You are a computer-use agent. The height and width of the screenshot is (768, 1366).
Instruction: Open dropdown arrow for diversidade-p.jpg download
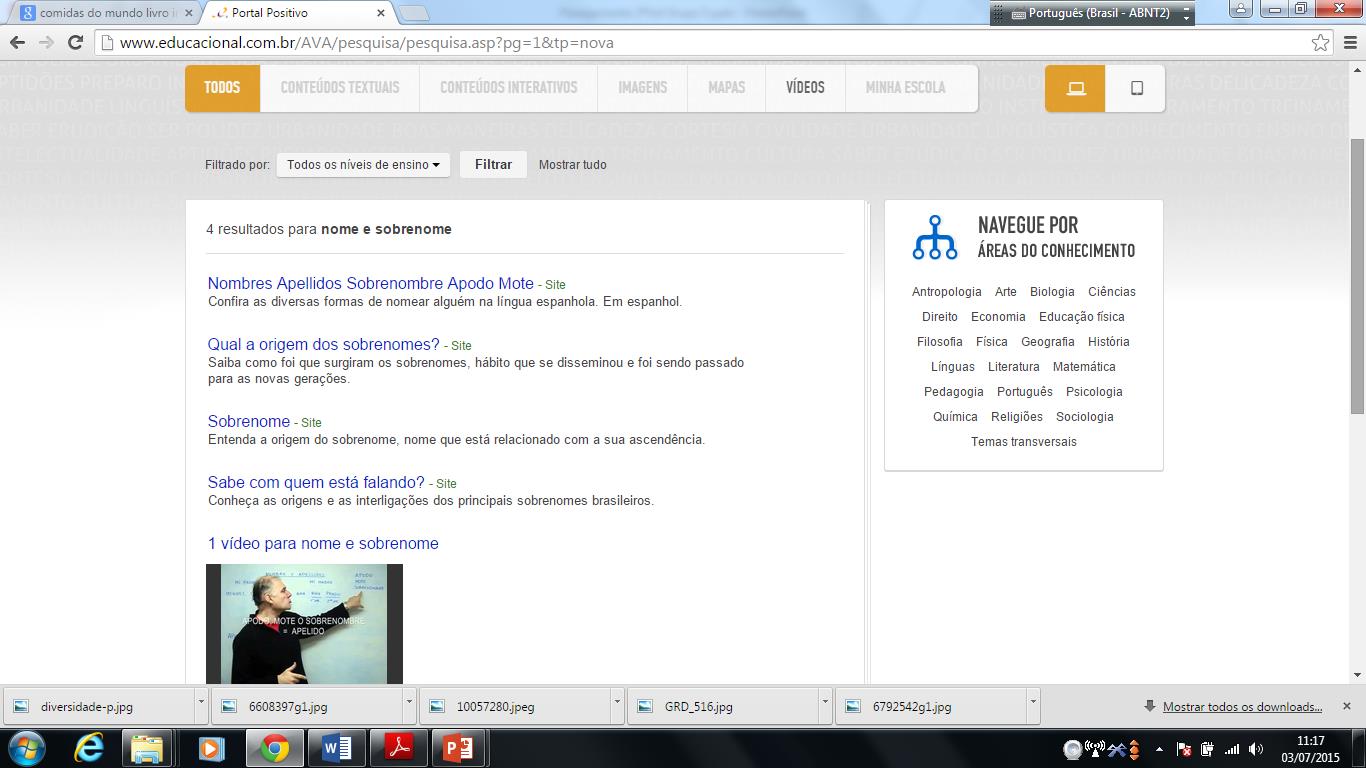pos(201,705)
